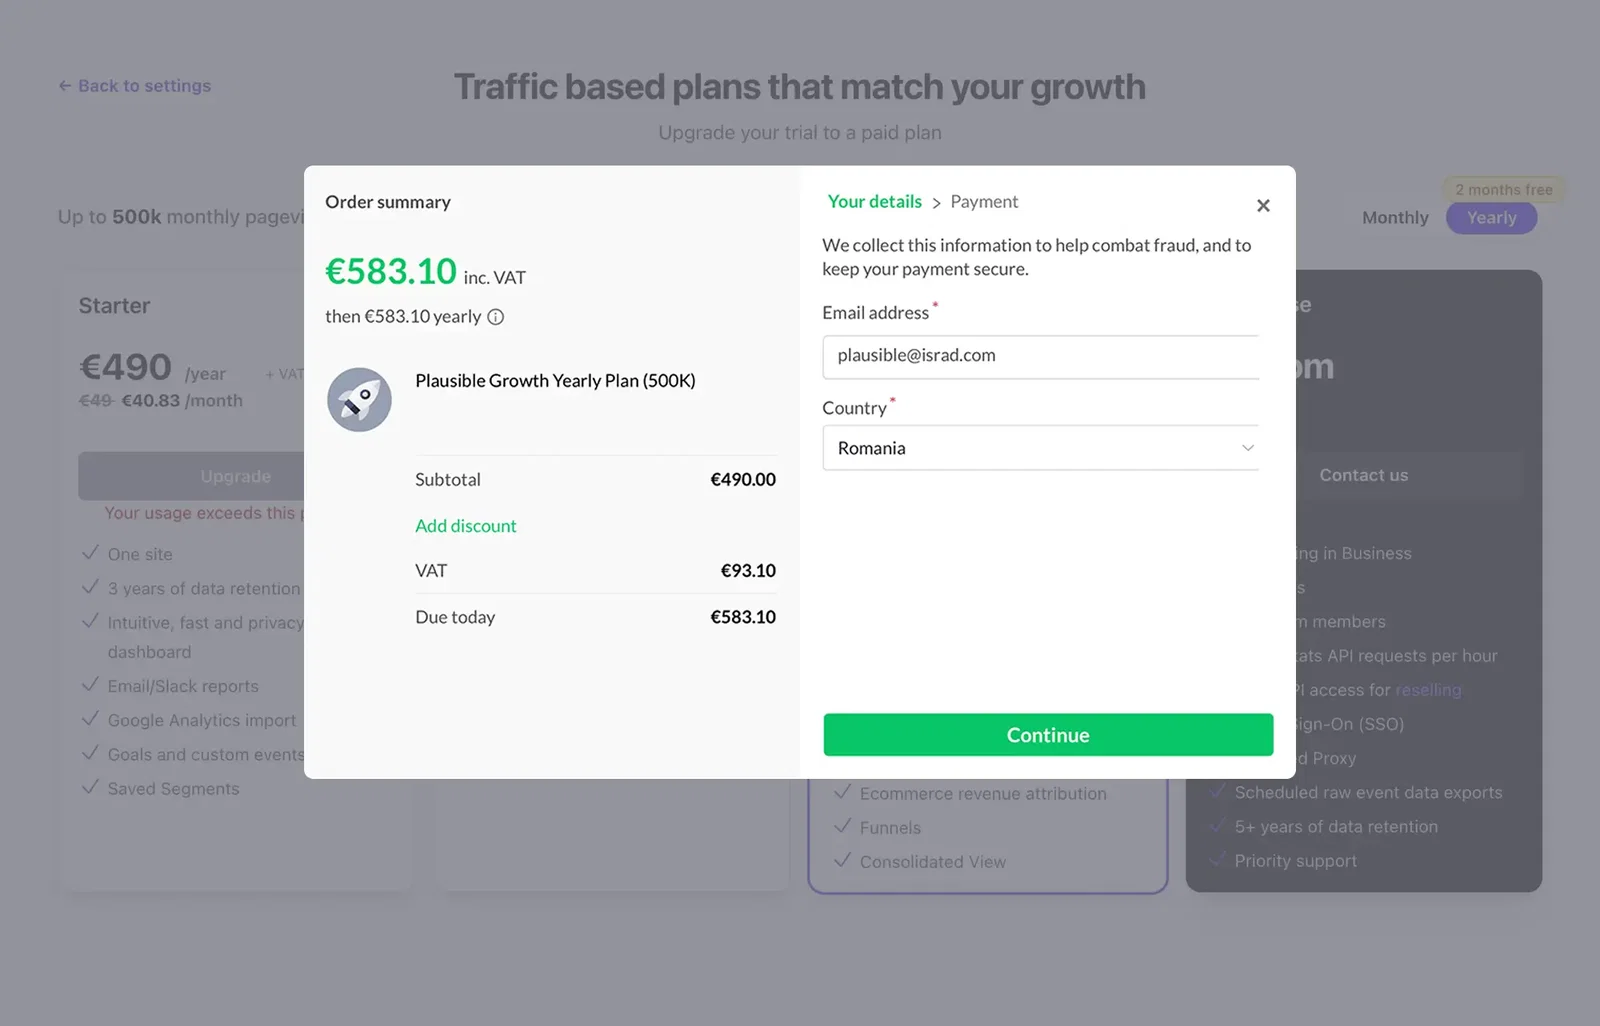This screenshot has width=1600, height=1026.
Task: Click the info icon next to yearly price
Action: [496, 317]
